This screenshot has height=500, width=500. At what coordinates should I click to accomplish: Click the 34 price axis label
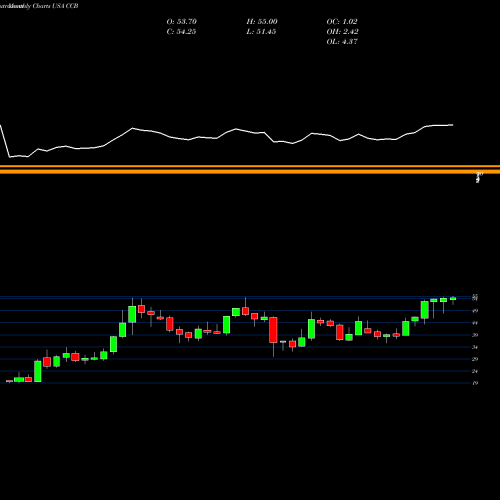(x=475, y=347)
